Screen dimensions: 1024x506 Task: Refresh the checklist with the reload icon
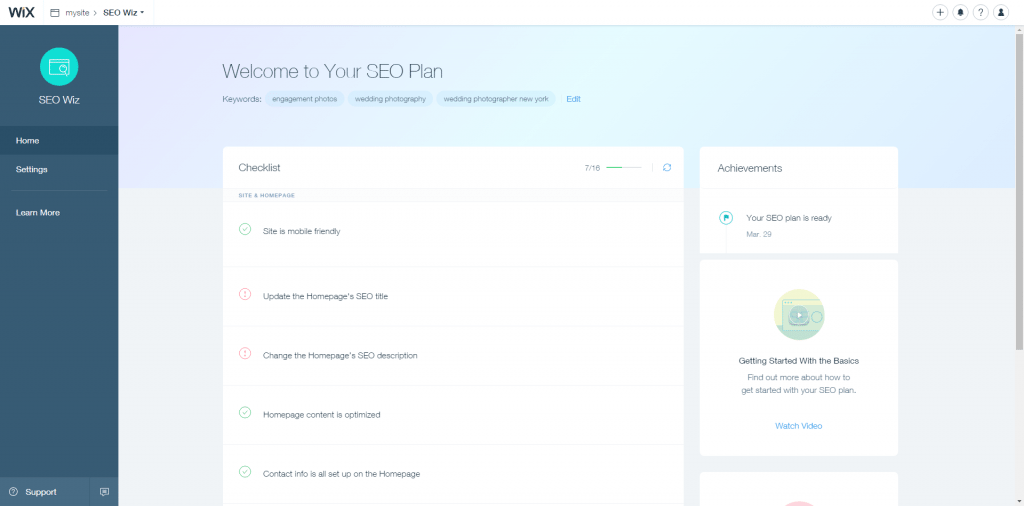click(x=667, y=168)
